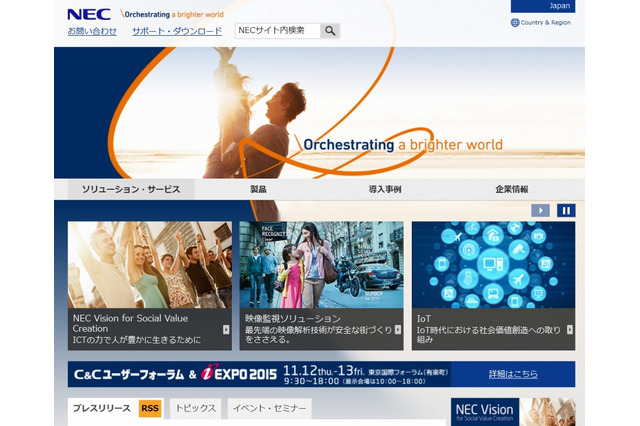Click the 'ICTの力で人が豊かに生きるために' caption
This screenshot has width=640, height=426.
137,340
